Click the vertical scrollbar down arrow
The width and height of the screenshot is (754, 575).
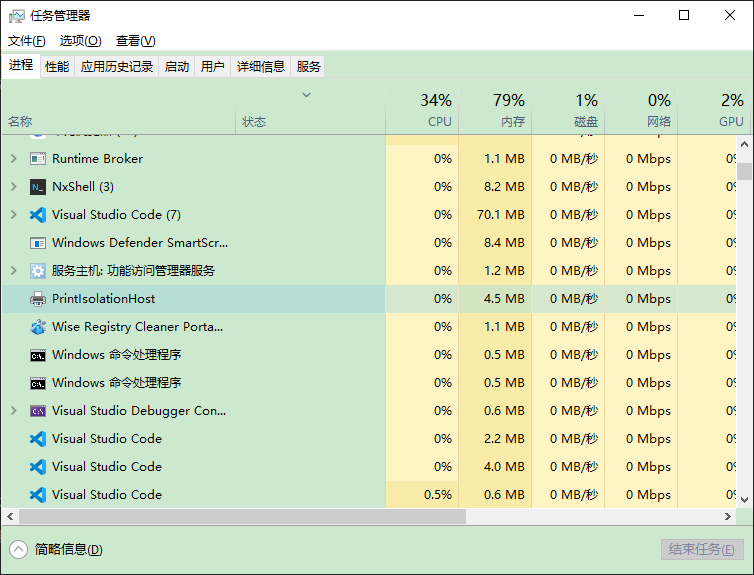[744, 500]
